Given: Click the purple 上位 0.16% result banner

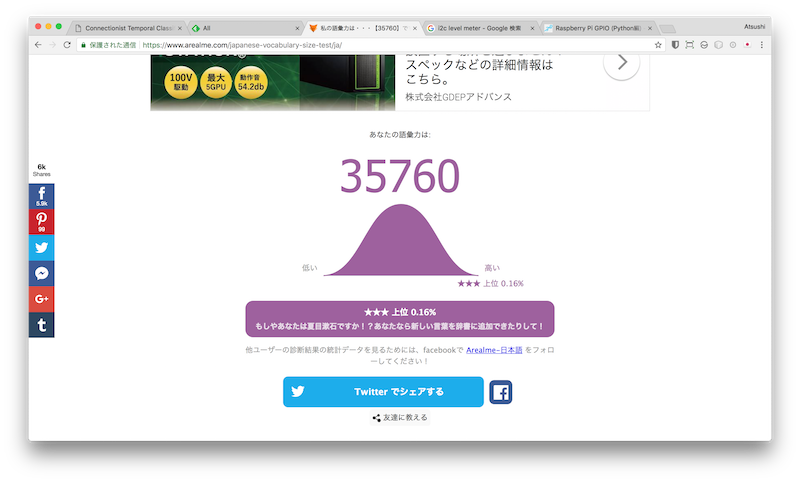Looking at the screenshot, I should click(x=400, y=318).
